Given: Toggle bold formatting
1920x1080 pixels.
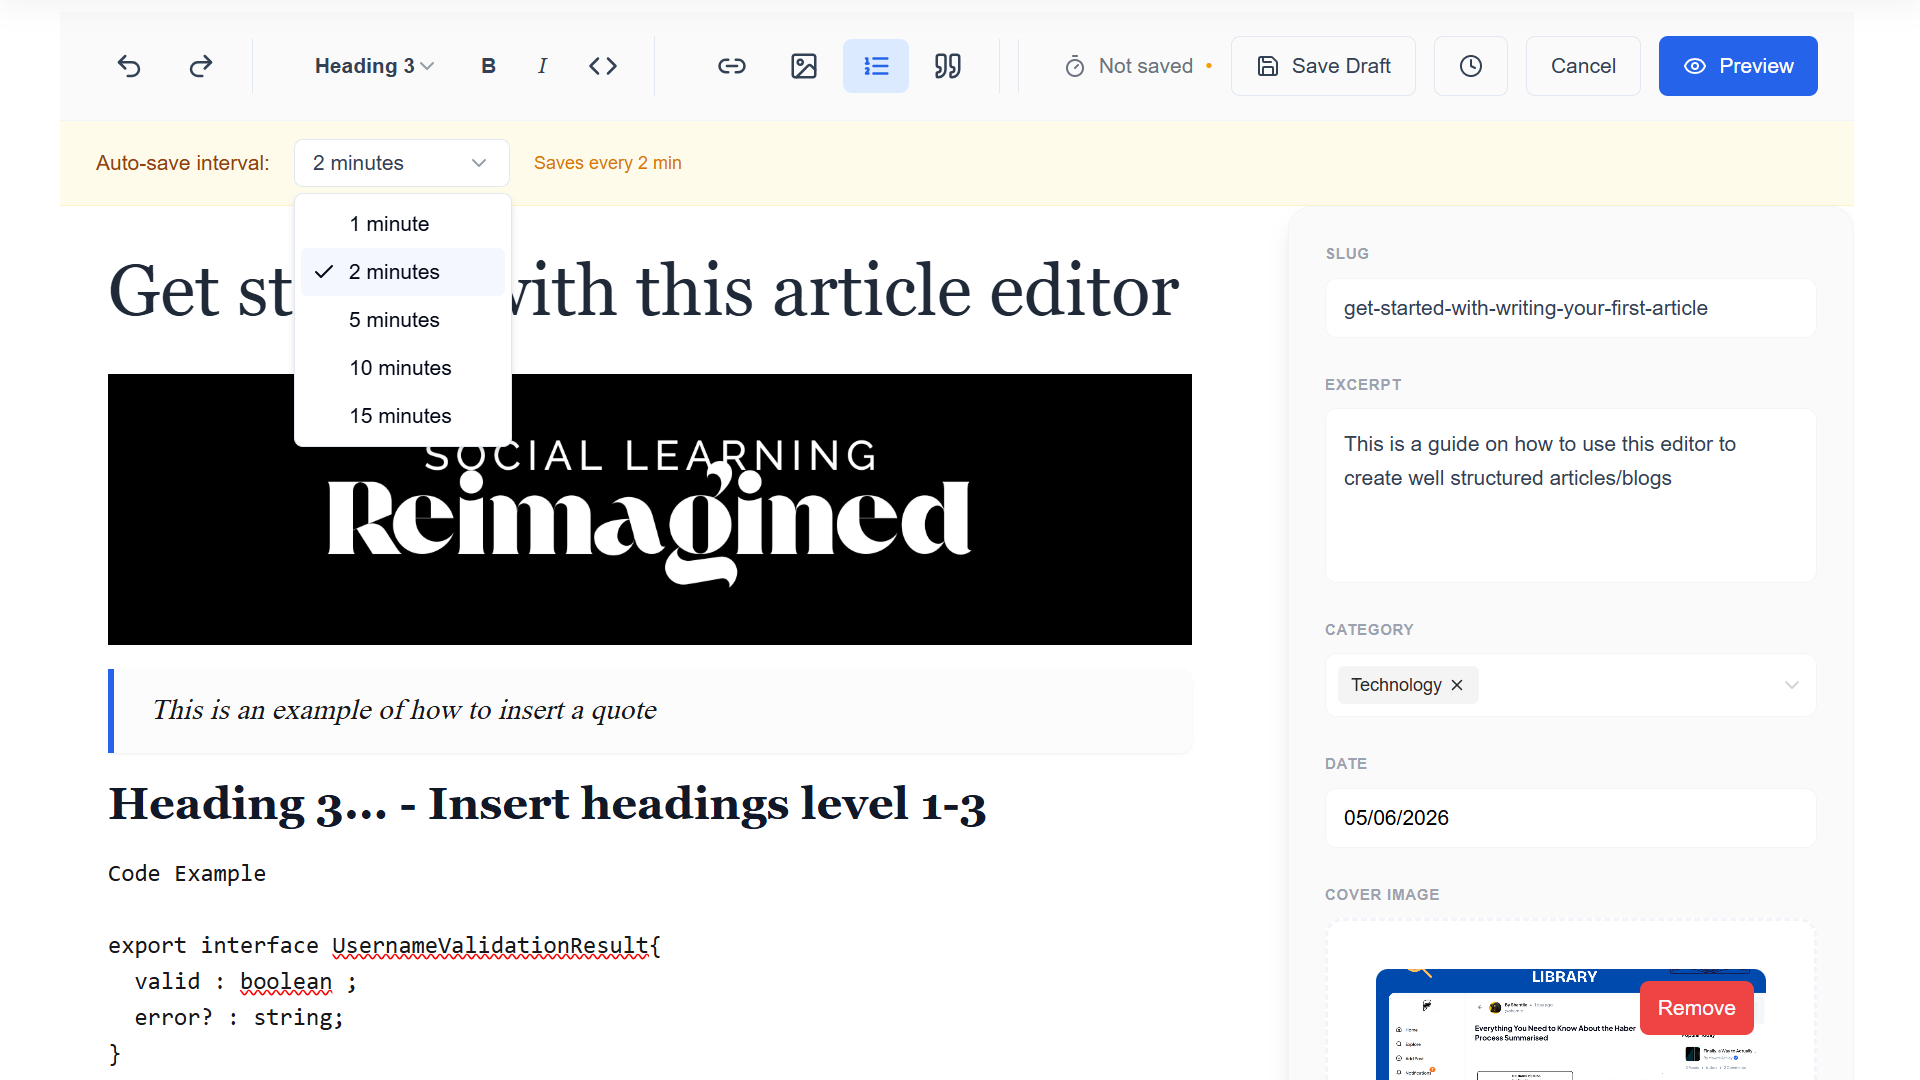Looking at the screenshot, I should (x=488, y=66).
